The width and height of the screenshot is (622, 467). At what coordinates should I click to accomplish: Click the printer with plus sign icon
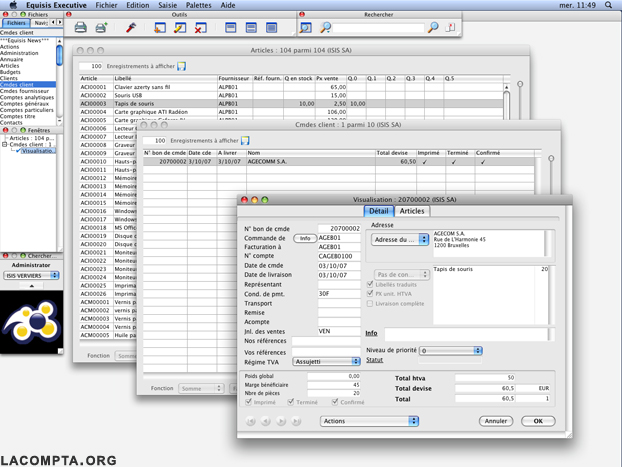pos(102,27)
